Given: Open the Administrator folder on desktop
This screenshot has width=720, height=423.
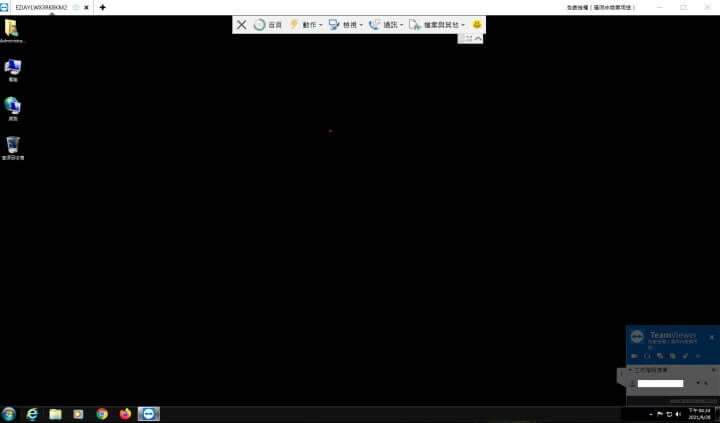Looking at the screenshot, I should [x=12, y=31].
